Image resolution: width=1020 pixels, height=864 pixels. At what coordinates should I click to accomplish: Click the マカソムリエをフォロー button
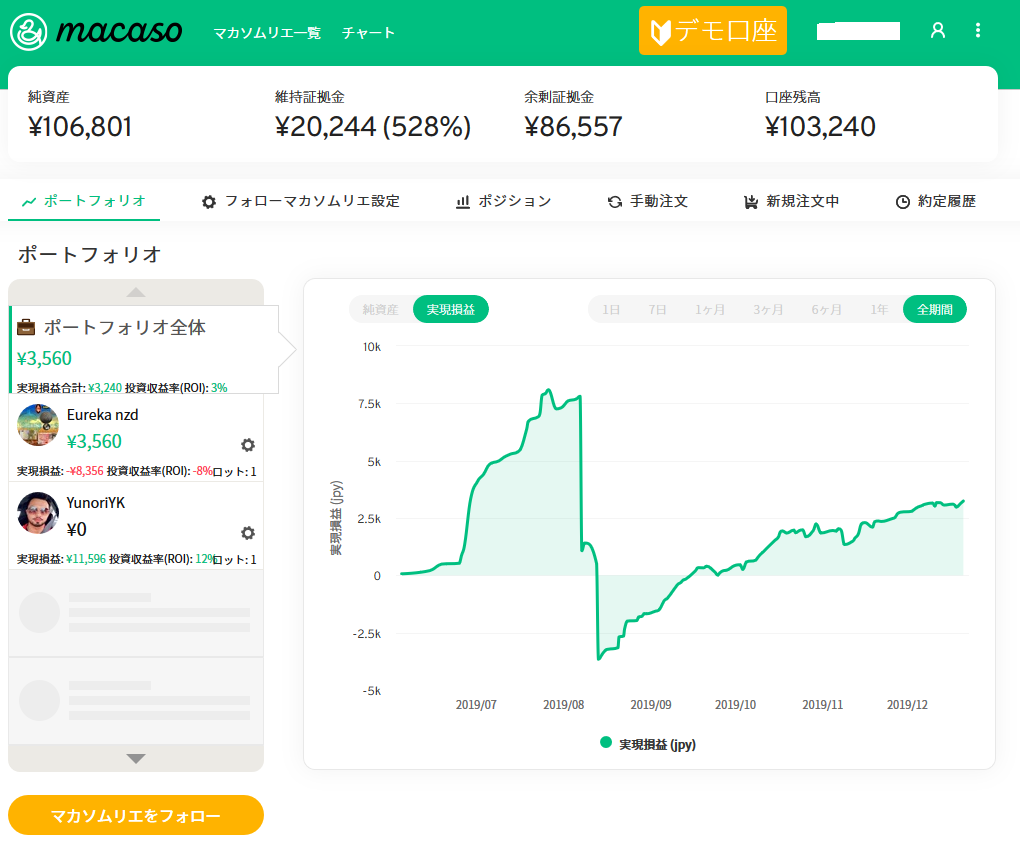pos(136,815)
